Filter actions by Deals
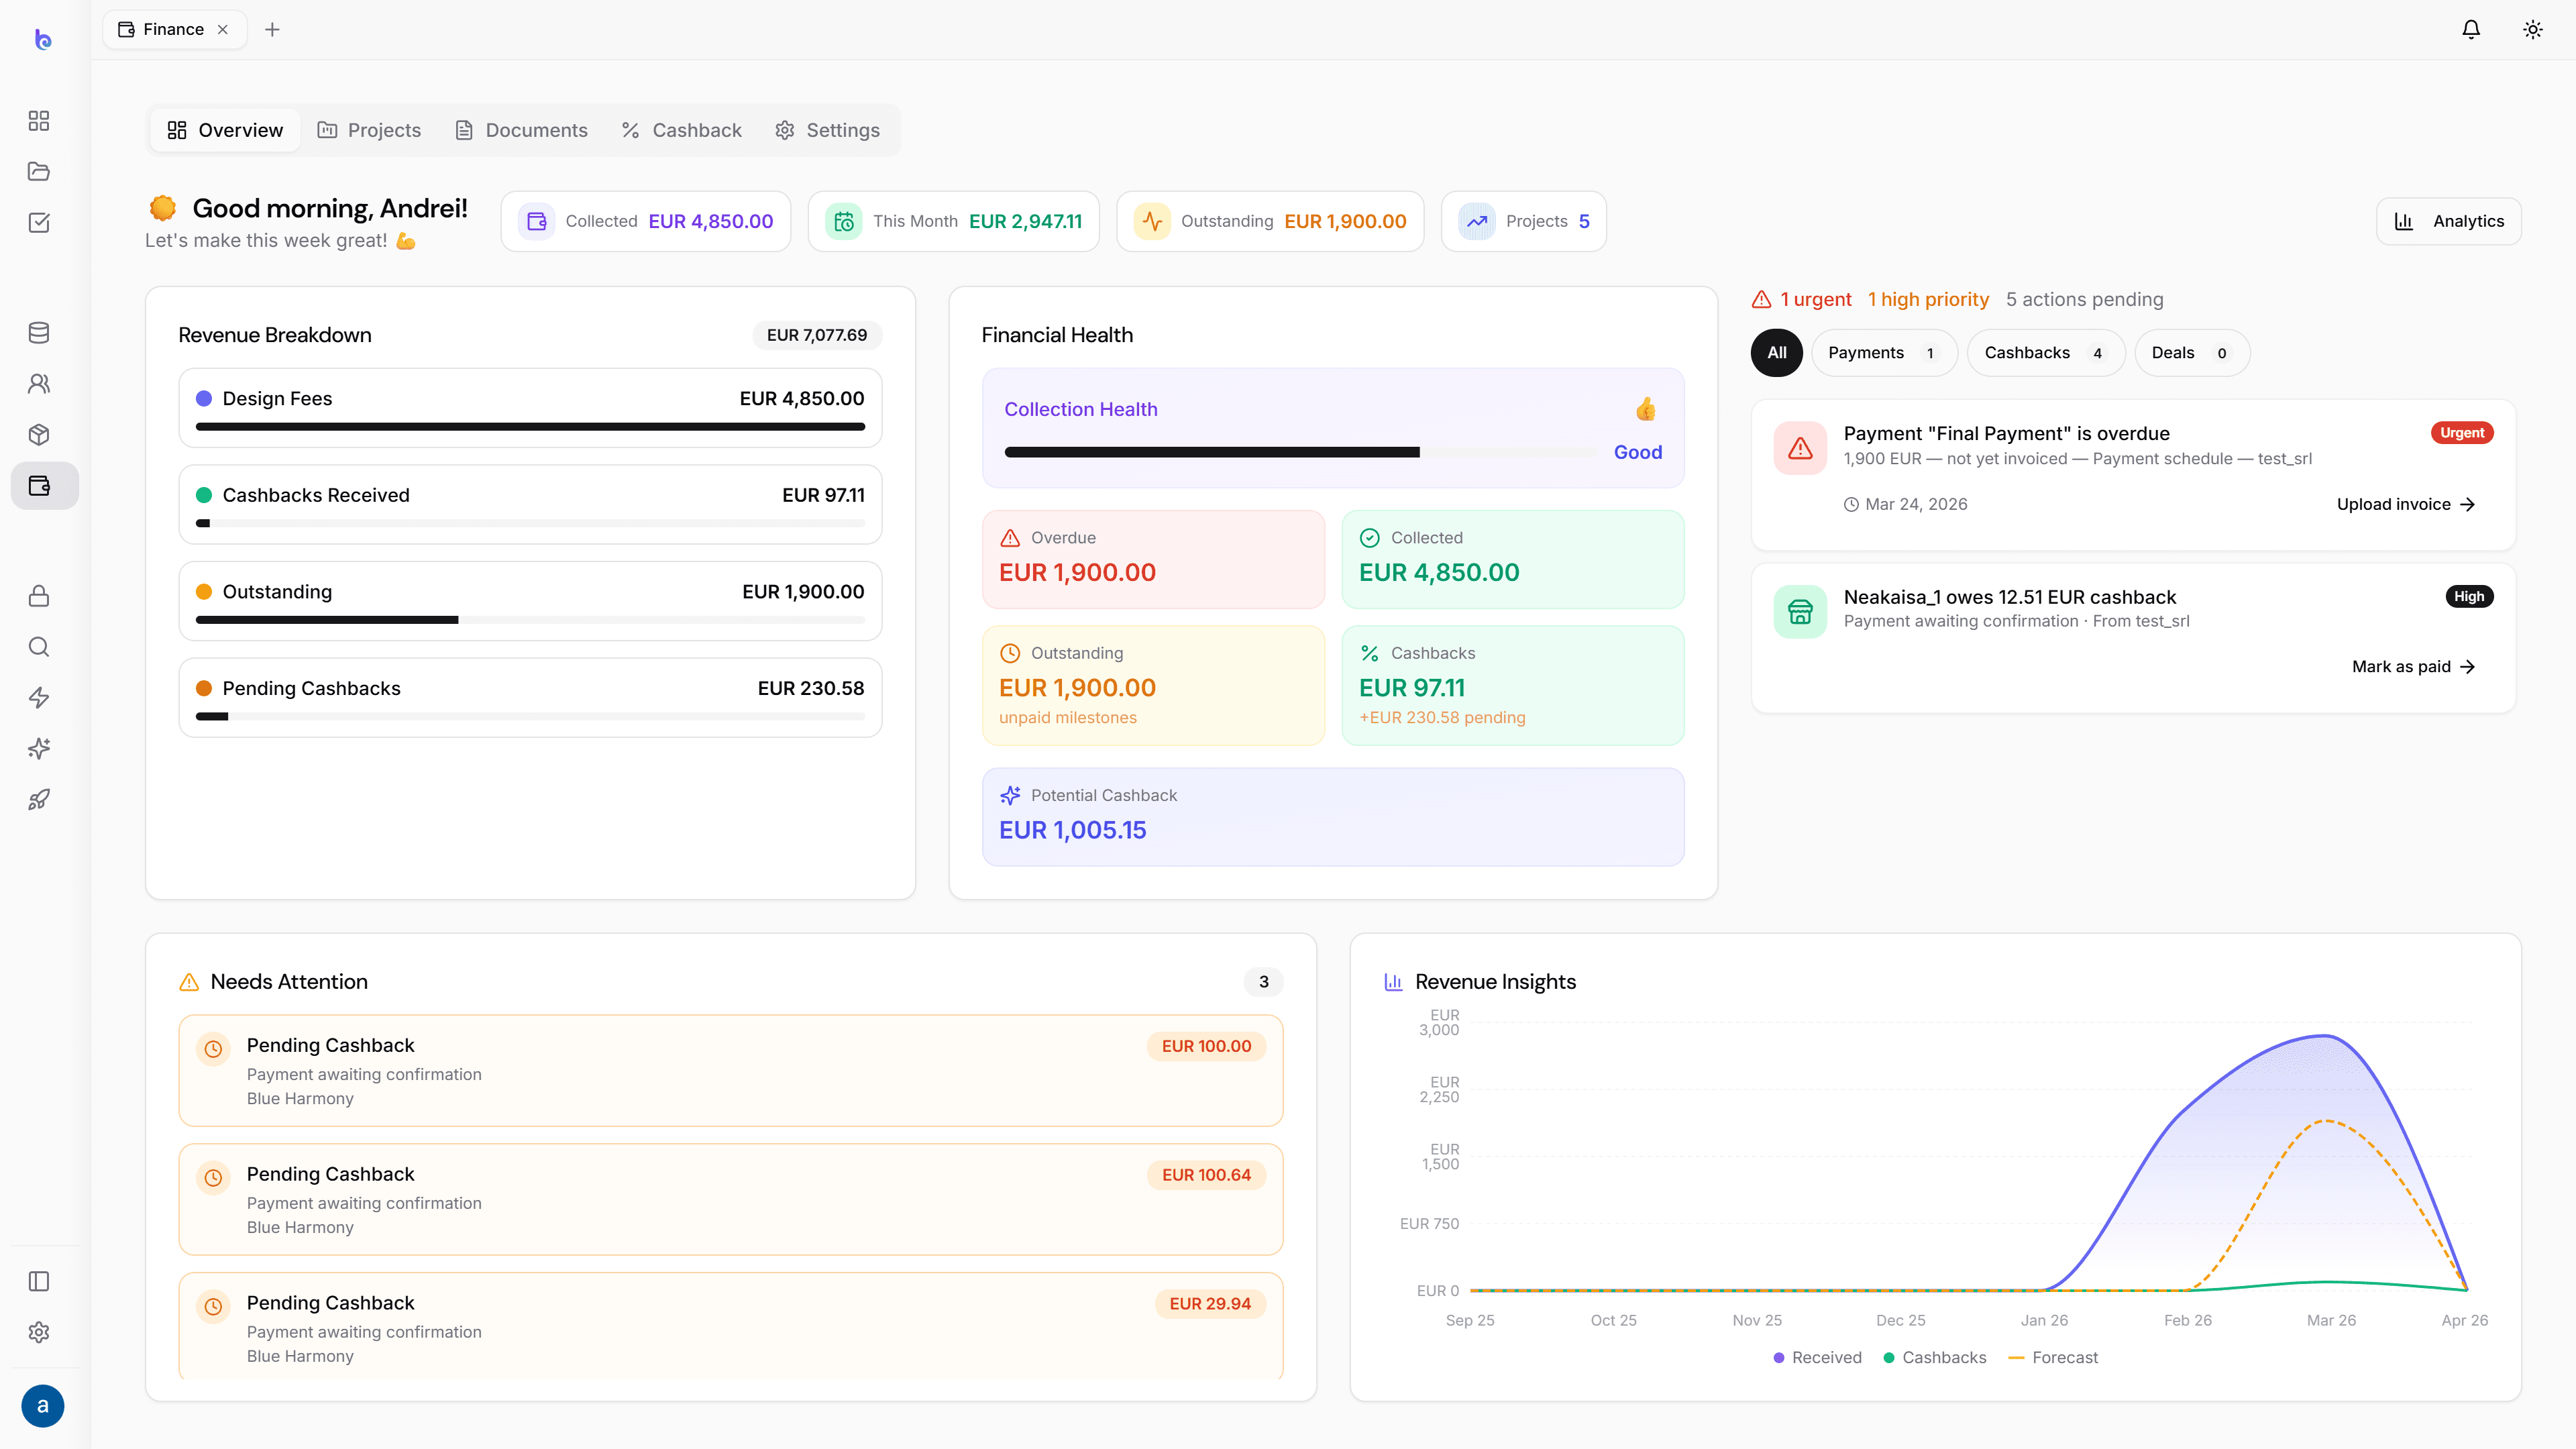 (2192, 352)
